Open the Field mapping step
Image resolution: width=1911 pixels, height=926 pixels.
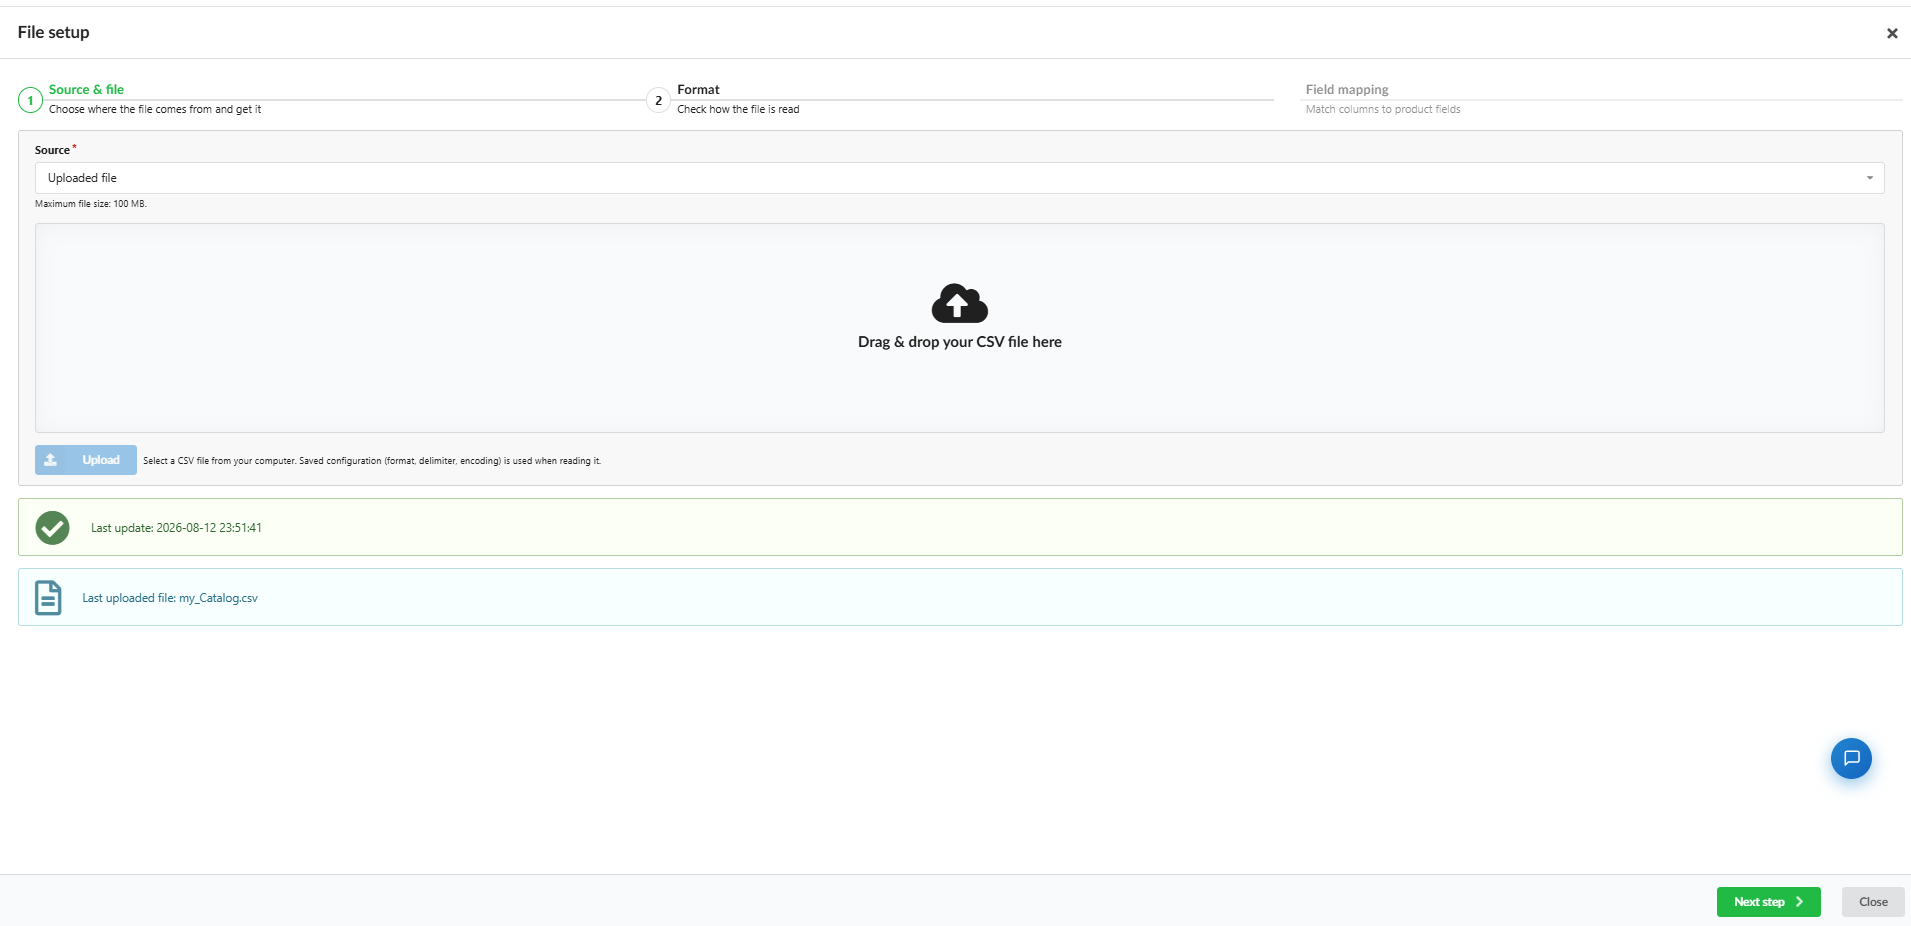pos(1347,89)
